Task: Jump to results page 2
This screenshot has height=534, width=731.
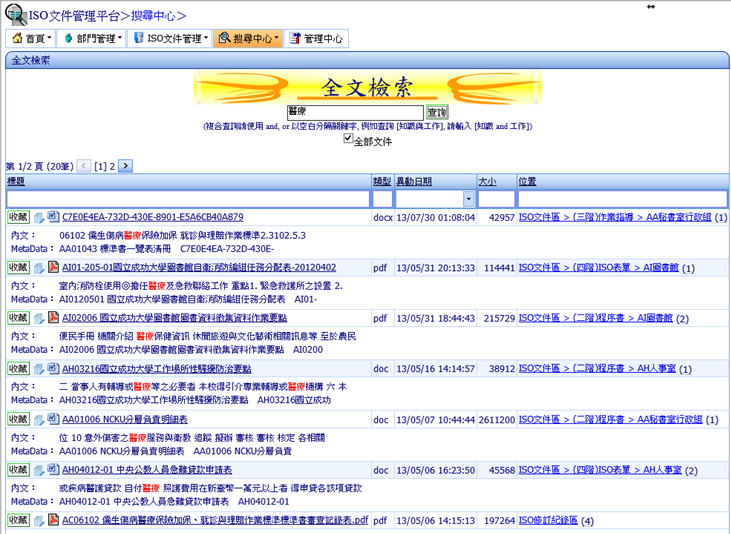Action: (112, 166)
